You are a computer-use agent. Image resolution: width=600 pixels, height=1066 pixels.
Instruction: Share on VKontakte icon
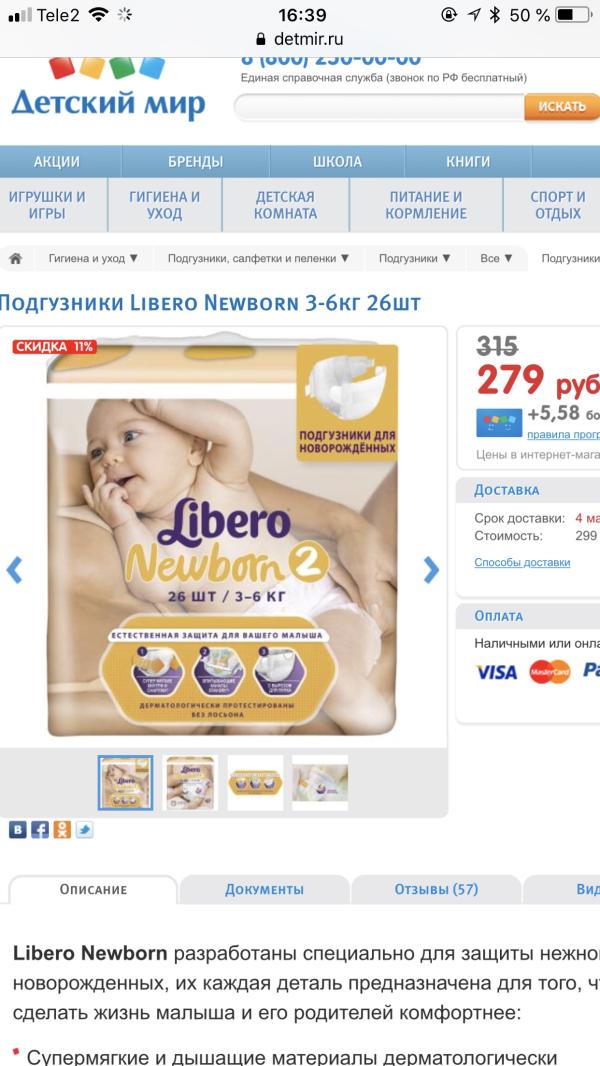[18, 829]
